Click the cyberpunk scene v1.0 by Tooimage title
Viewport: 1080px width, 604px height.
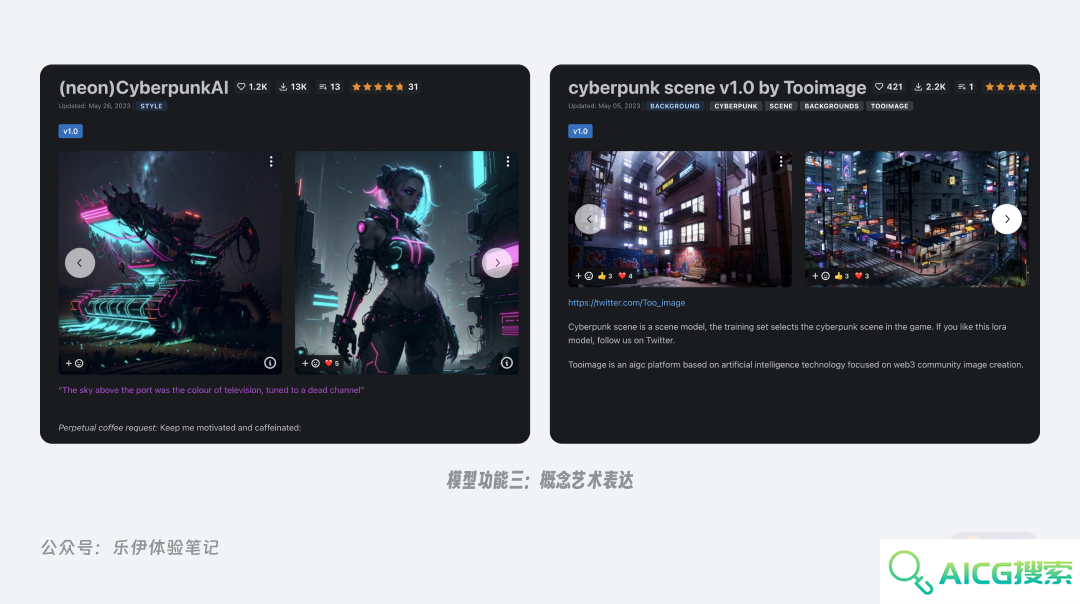[717, 87]
